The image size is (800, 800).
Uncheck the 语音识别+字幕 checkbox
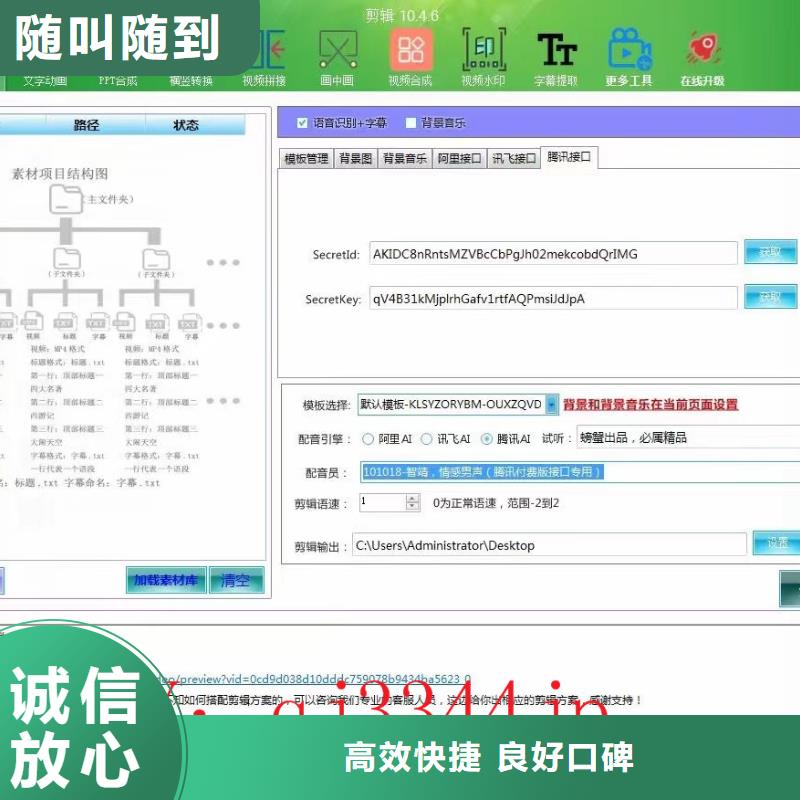(302, 123)
